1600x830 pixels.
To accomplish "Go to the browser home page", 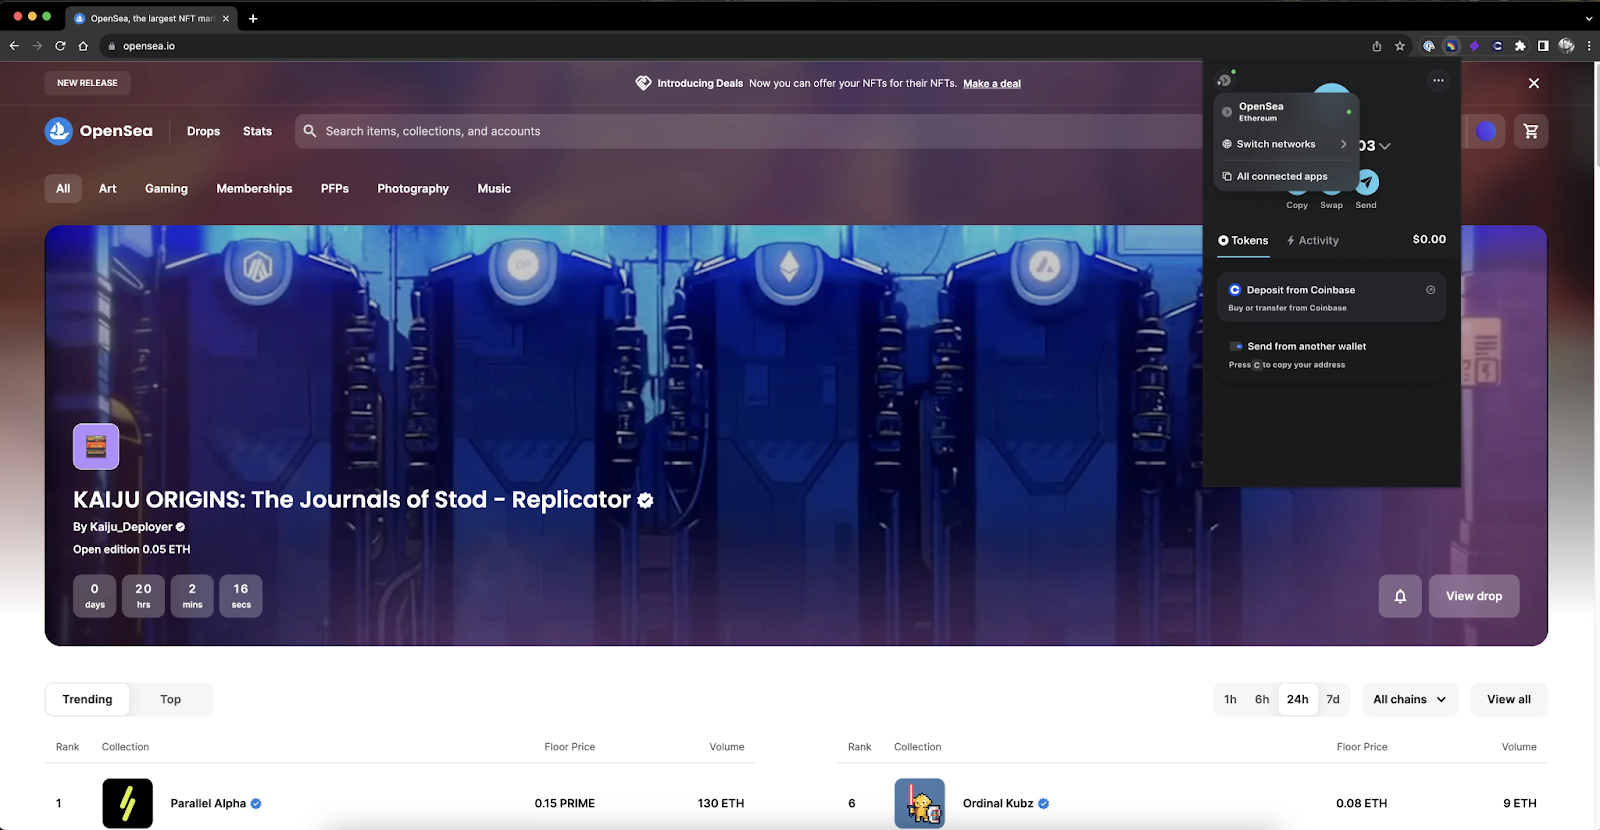I will (83, 46).
